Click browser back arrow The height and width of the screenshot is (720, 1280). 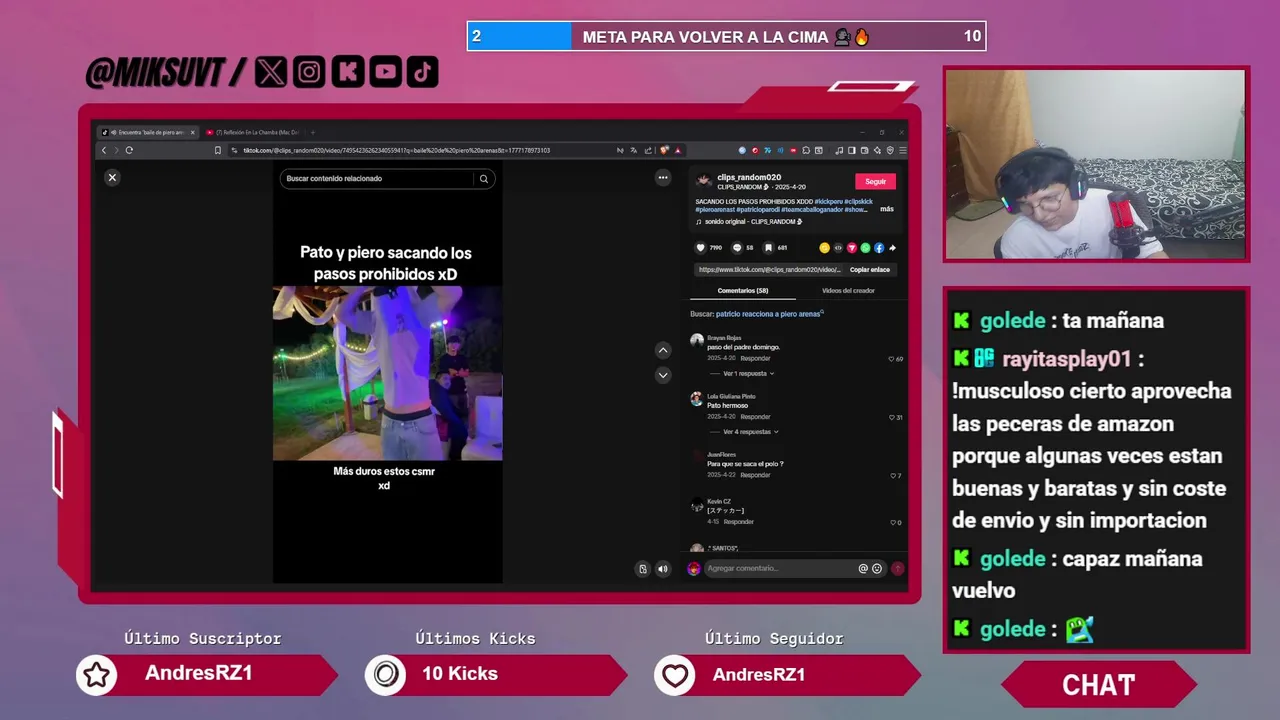click(103, 150)
